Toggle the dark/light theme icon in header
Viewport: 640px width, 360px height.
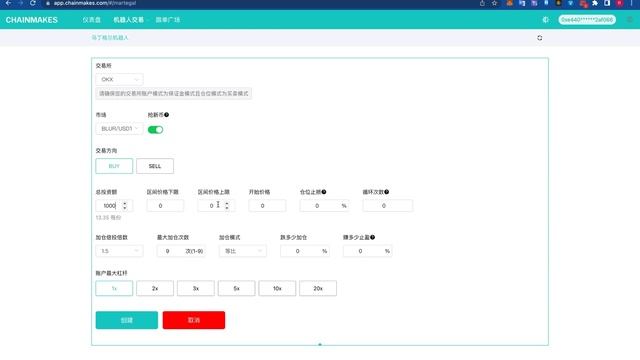tap(545, 20)
